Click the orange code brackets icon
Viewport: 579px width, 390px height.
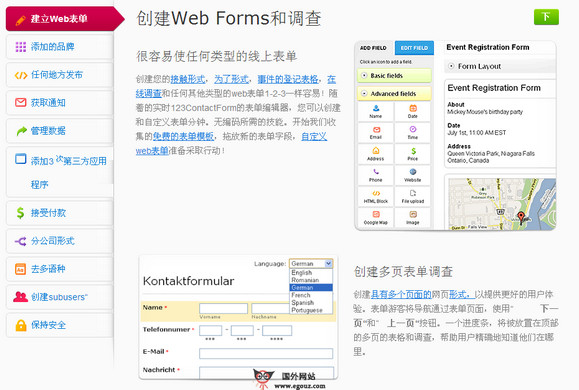click(x=21, y=75)
